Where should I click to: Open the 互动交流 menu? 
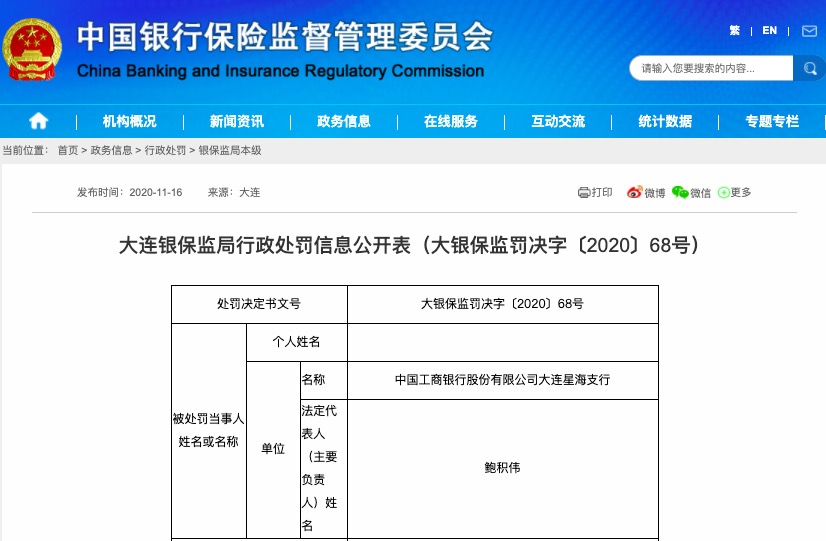558,122
